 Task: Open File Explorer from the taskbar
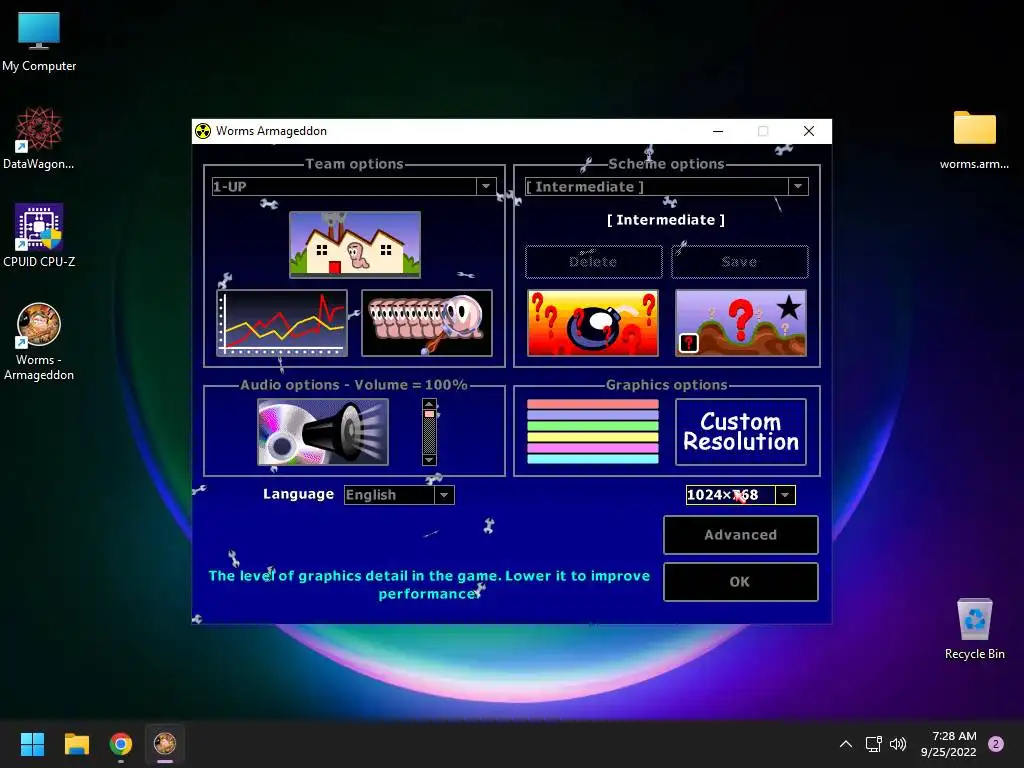coord(76,744)
